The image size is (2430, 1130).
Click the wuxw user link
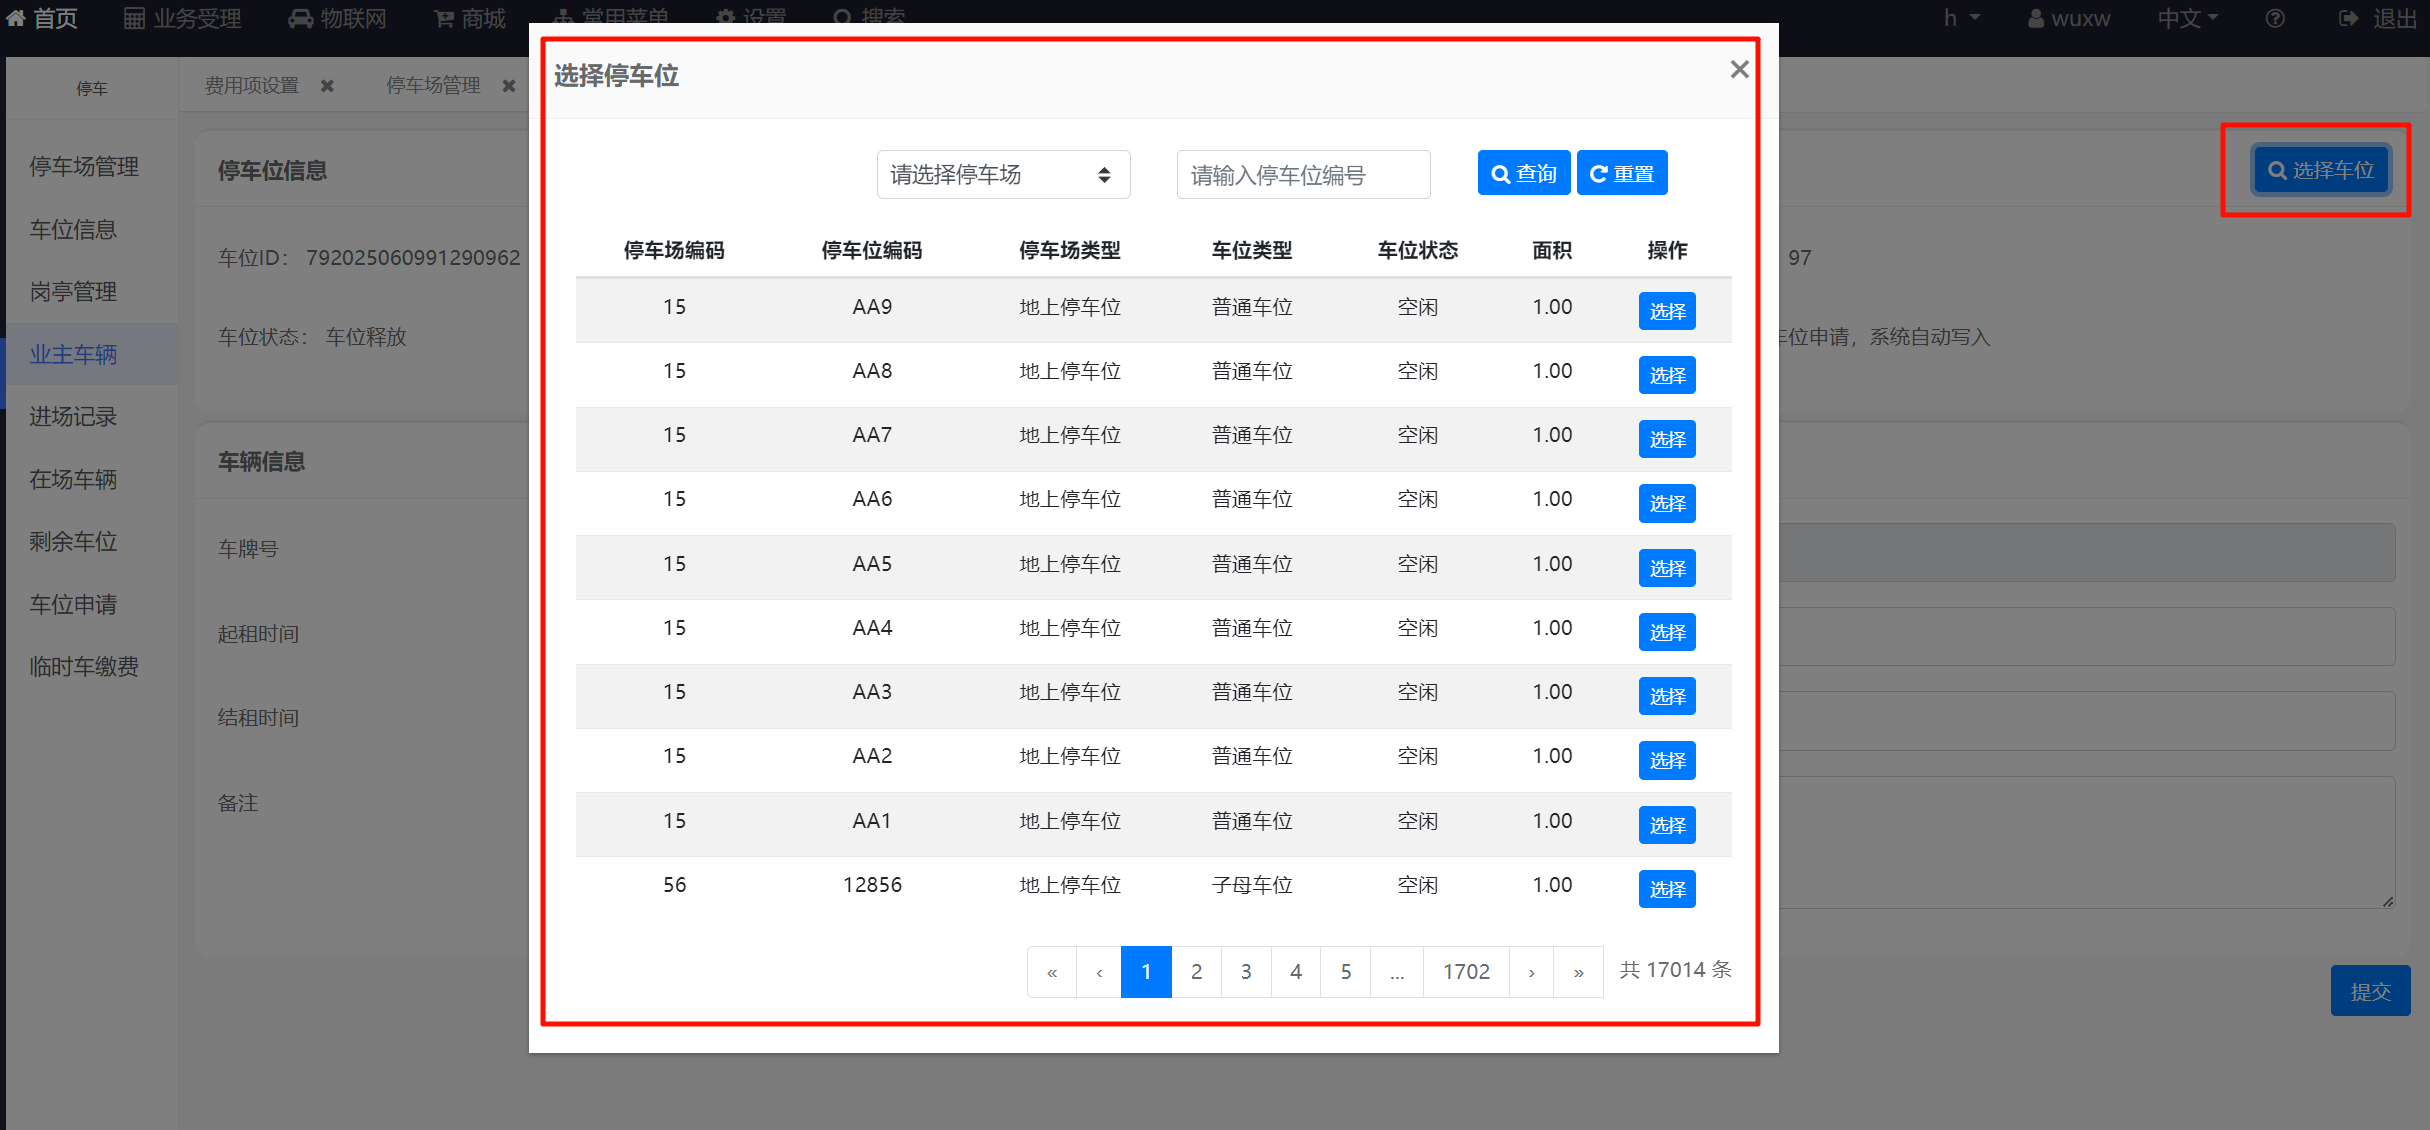(2068, 18)
